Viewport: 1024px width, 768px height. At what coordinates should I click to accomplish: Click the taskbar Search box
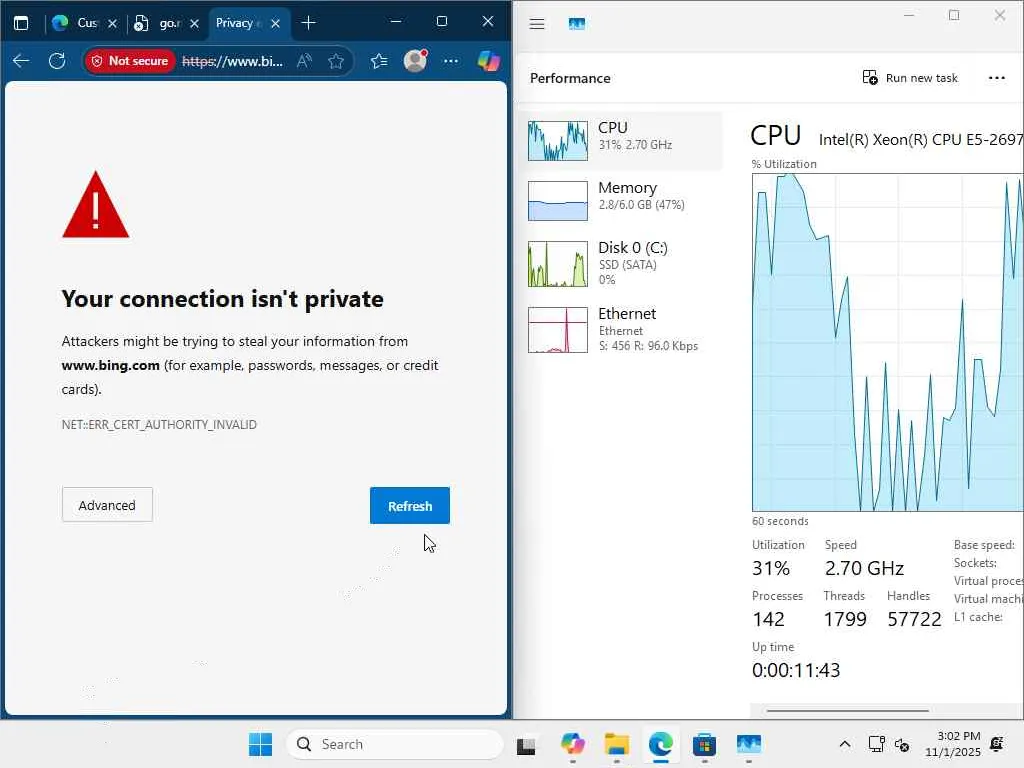click(x=394, y=744)
